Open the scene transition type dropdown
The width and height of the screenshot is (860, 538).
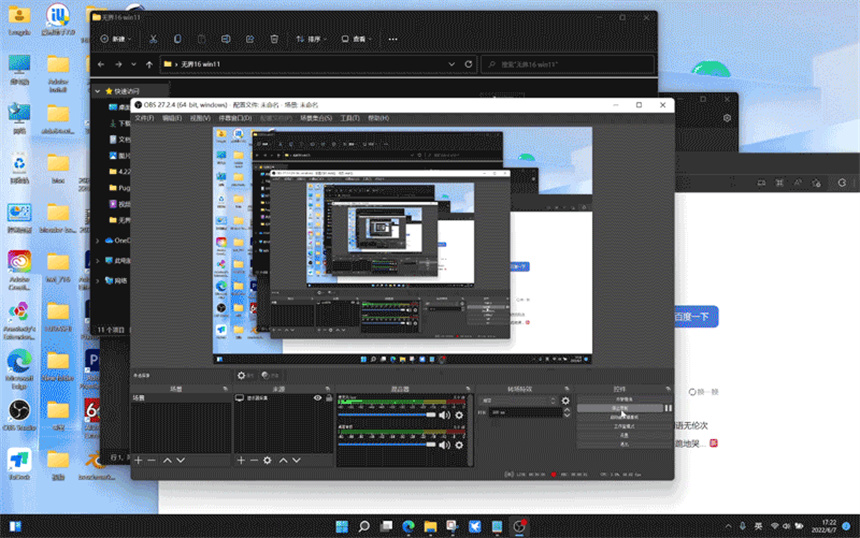point(518,400)
